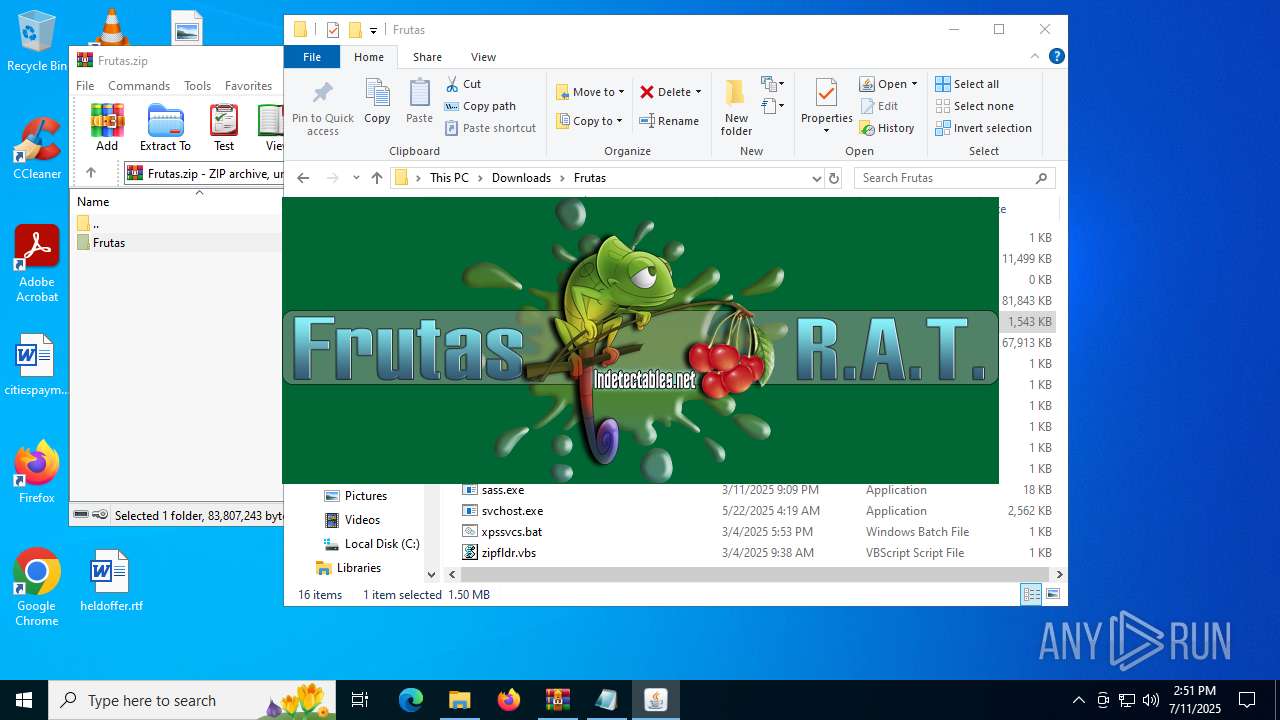Expand the Delete dropdown arrow

698,92
